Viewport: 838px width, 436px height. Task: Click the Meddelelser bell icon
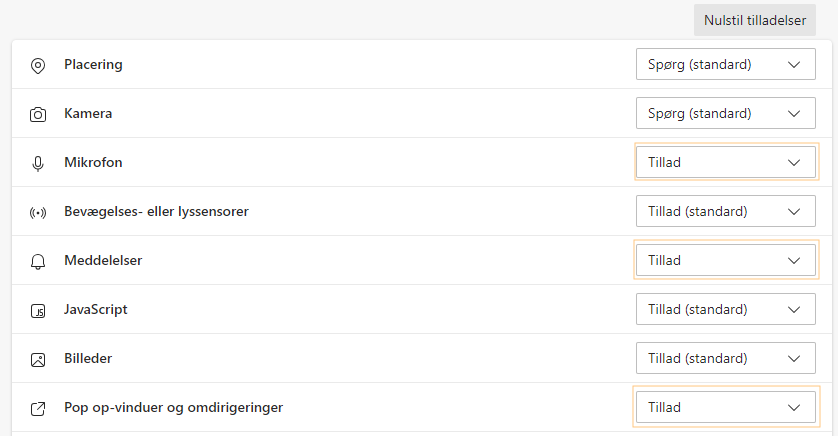tap(38, 262)
